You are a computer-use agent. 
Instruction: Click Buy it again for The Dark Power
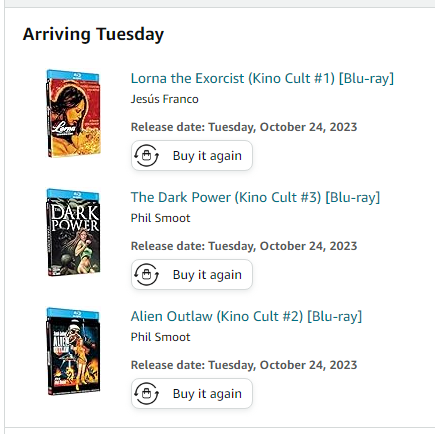(192, 274)
